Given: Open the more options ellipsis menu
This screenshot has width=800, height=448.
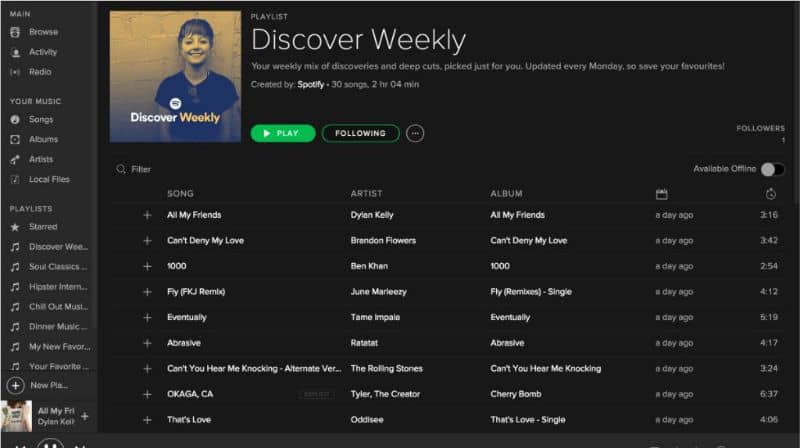Looking at the screenshot, I should pos(415,133).
